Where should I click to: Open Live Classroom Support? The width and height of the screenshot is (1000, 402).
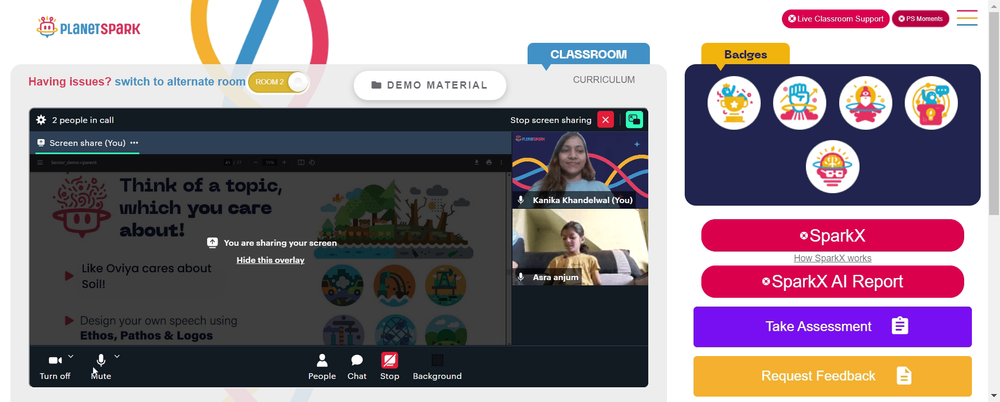pos(835,19)
